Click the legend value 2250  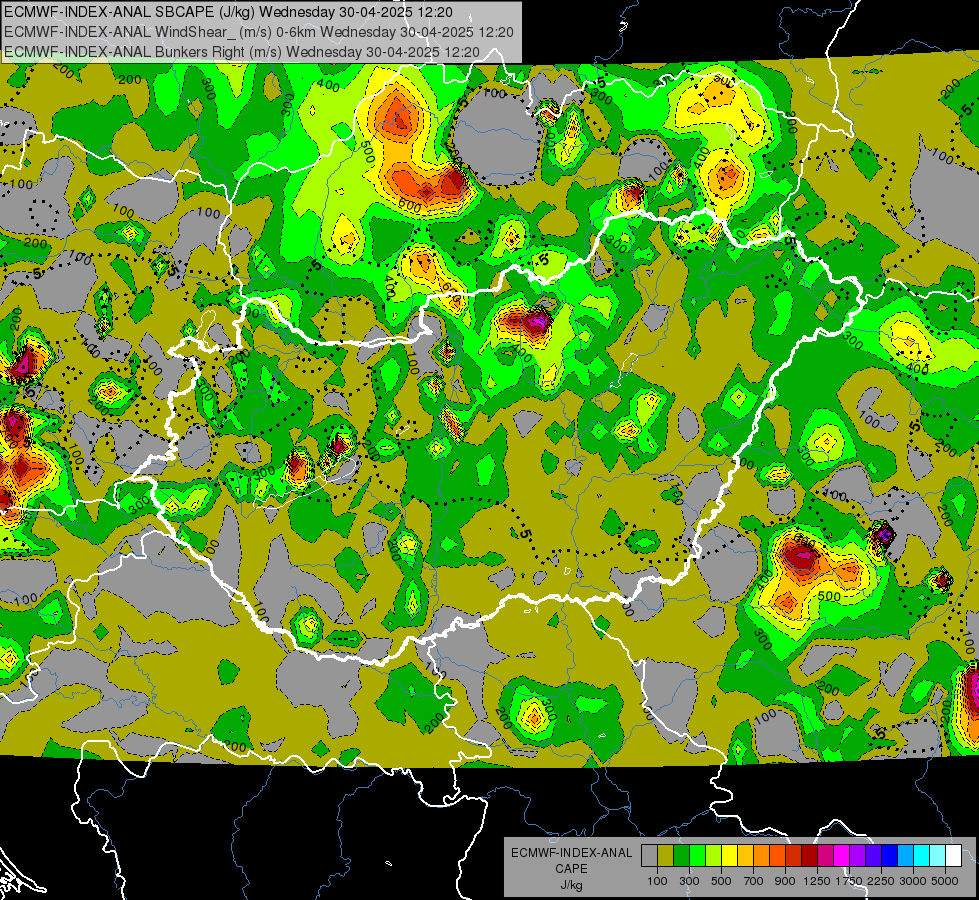point(882,881)
